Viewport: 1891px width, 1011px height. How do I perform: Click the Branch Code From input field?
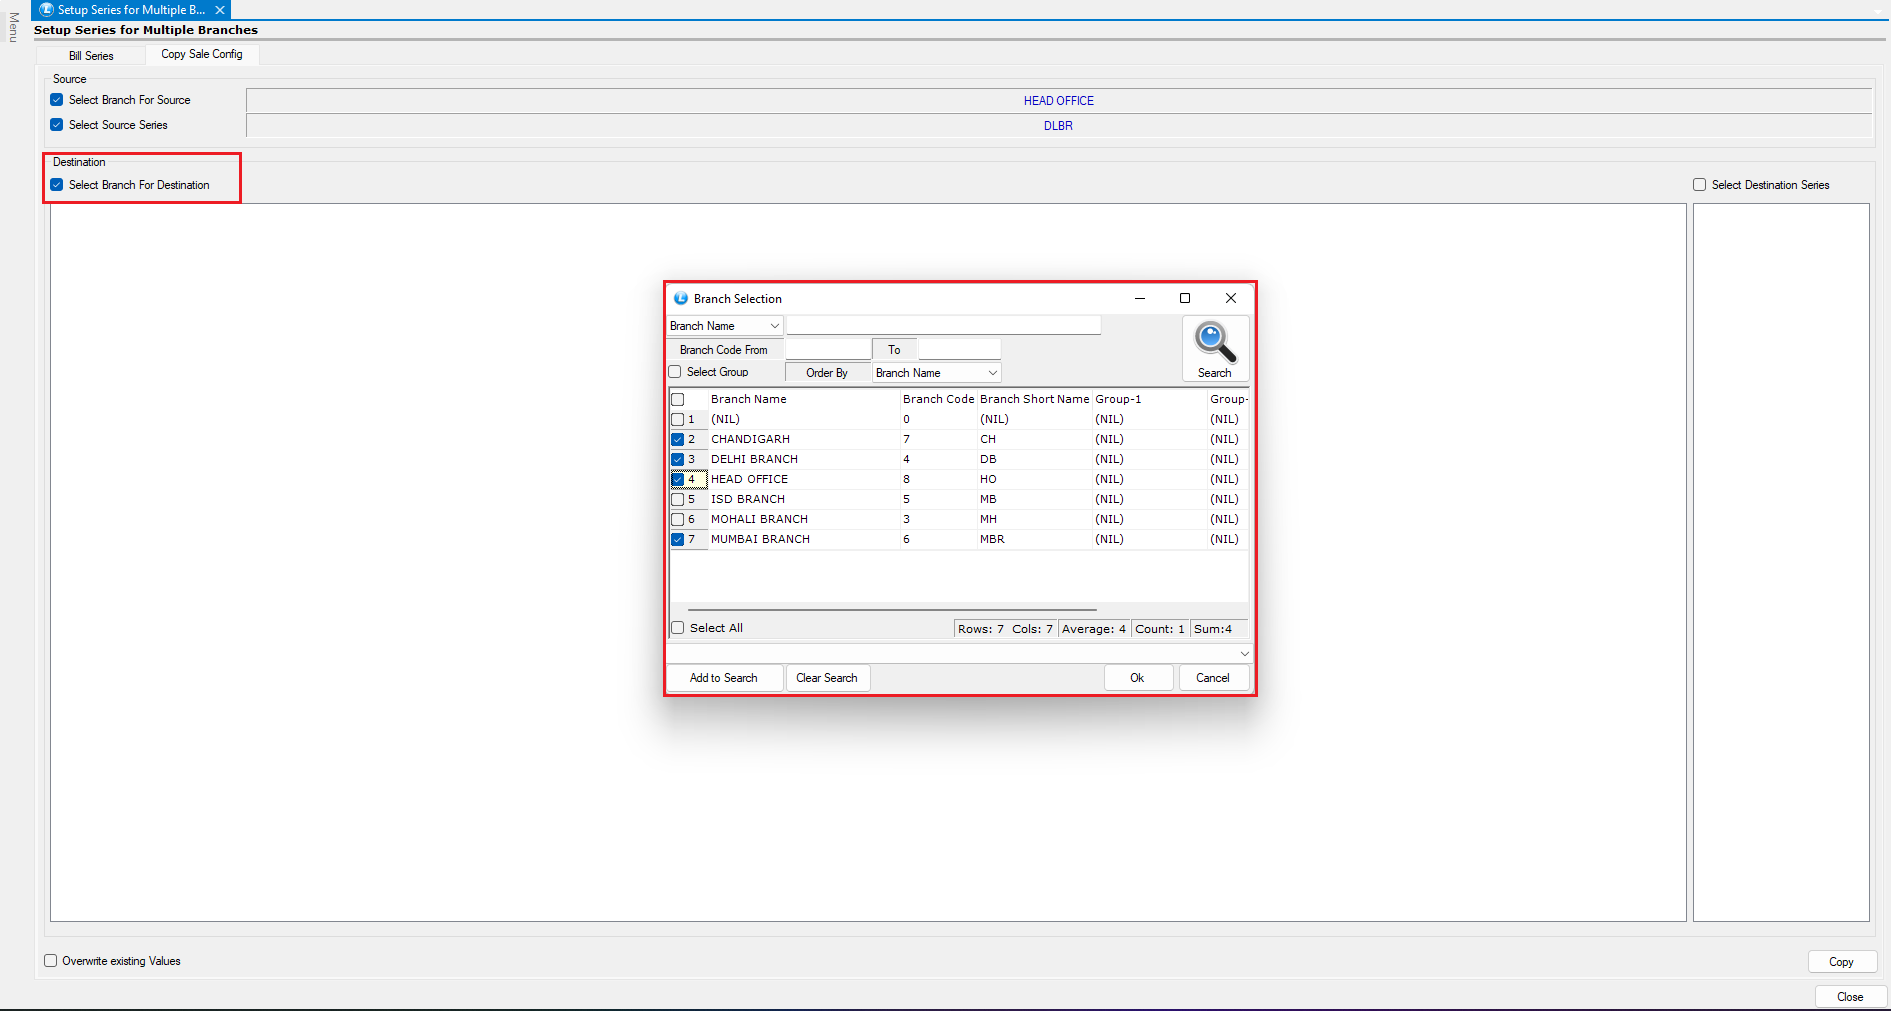(827, 350)
